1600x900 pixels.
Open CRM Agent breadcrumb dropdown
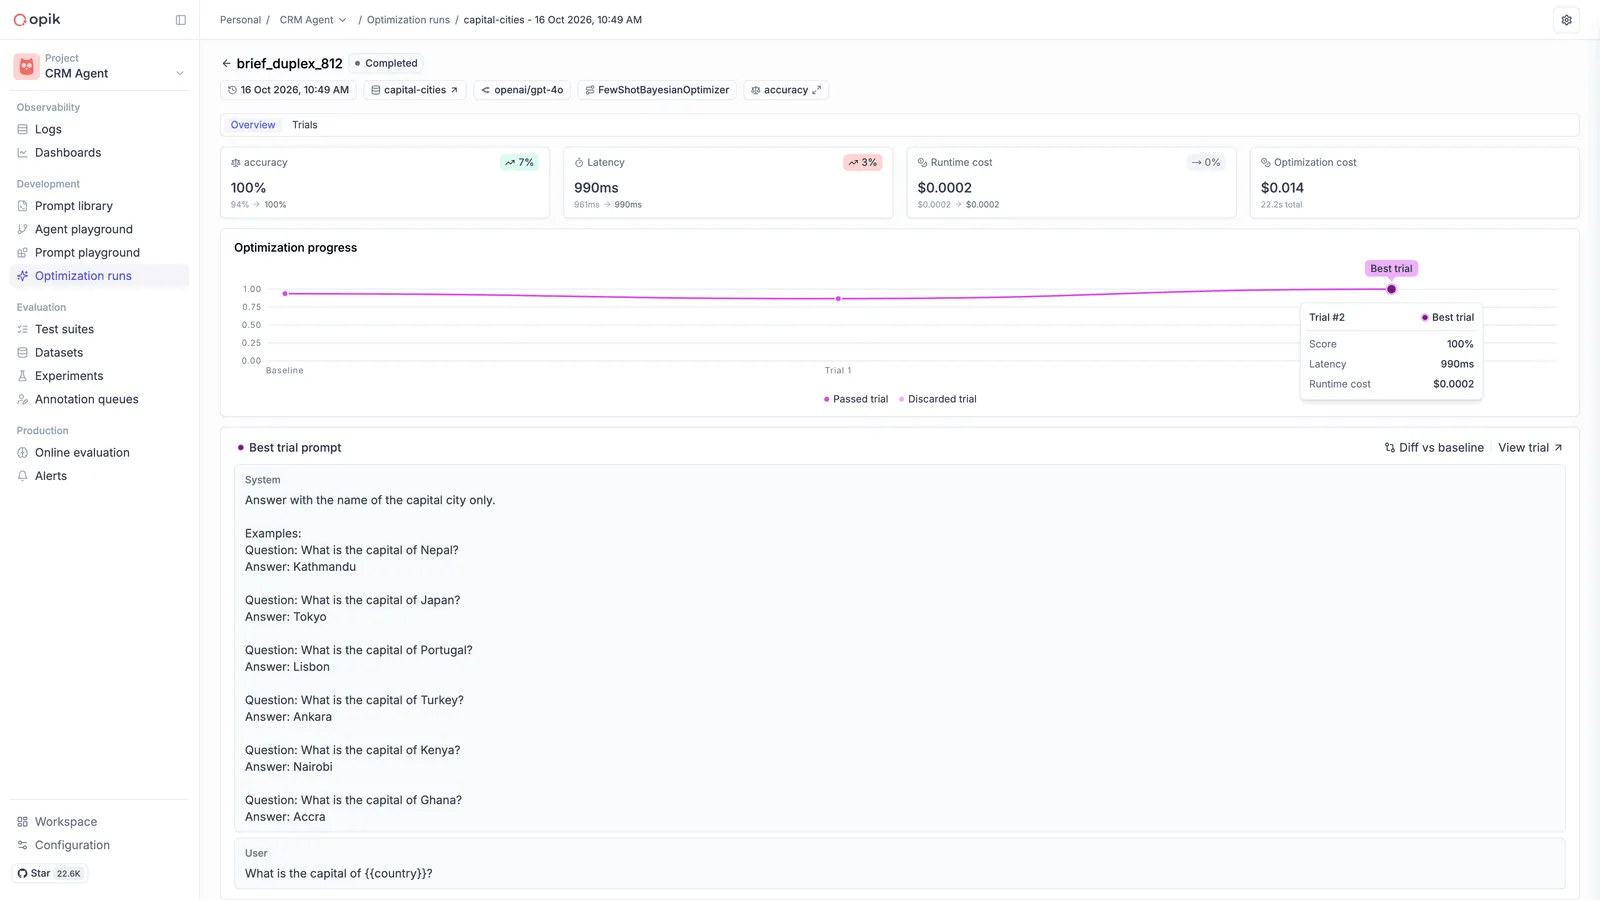coord(313,20)
